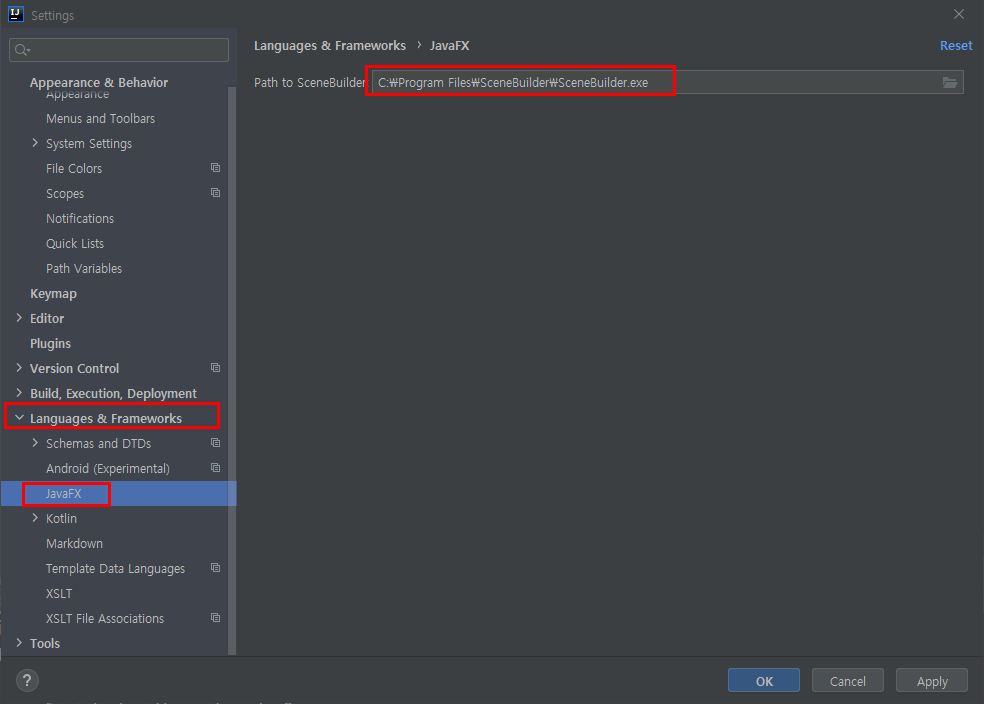Open XSLT settings
This screenshot has height=704, width=984.
[x=59, y=594]
